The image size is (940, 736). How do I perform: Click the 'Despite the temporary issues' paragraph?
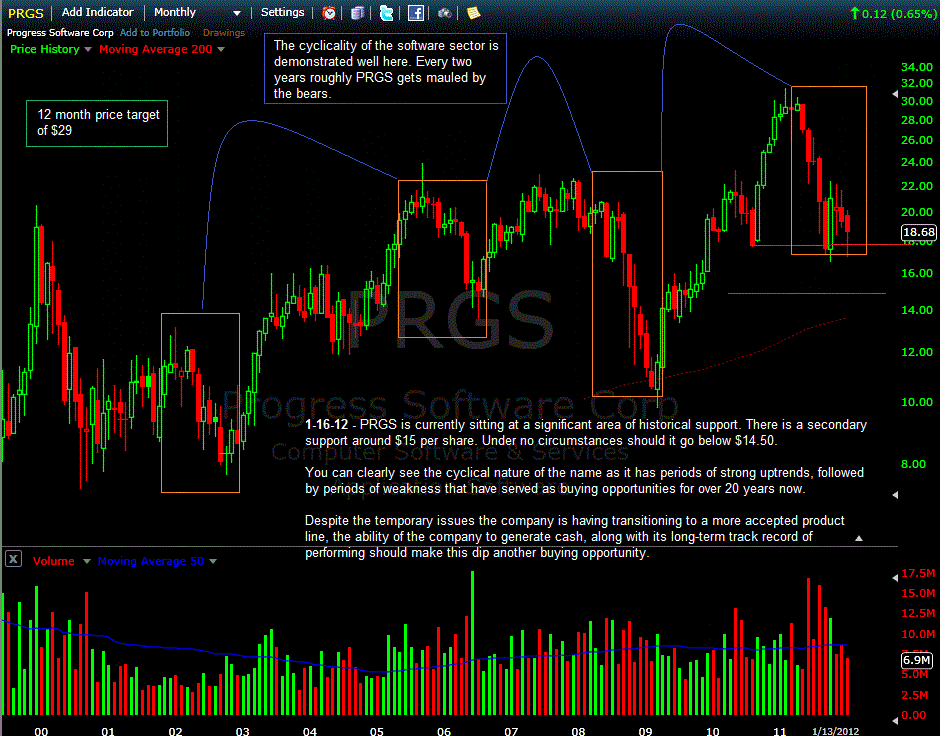point(574,536)
